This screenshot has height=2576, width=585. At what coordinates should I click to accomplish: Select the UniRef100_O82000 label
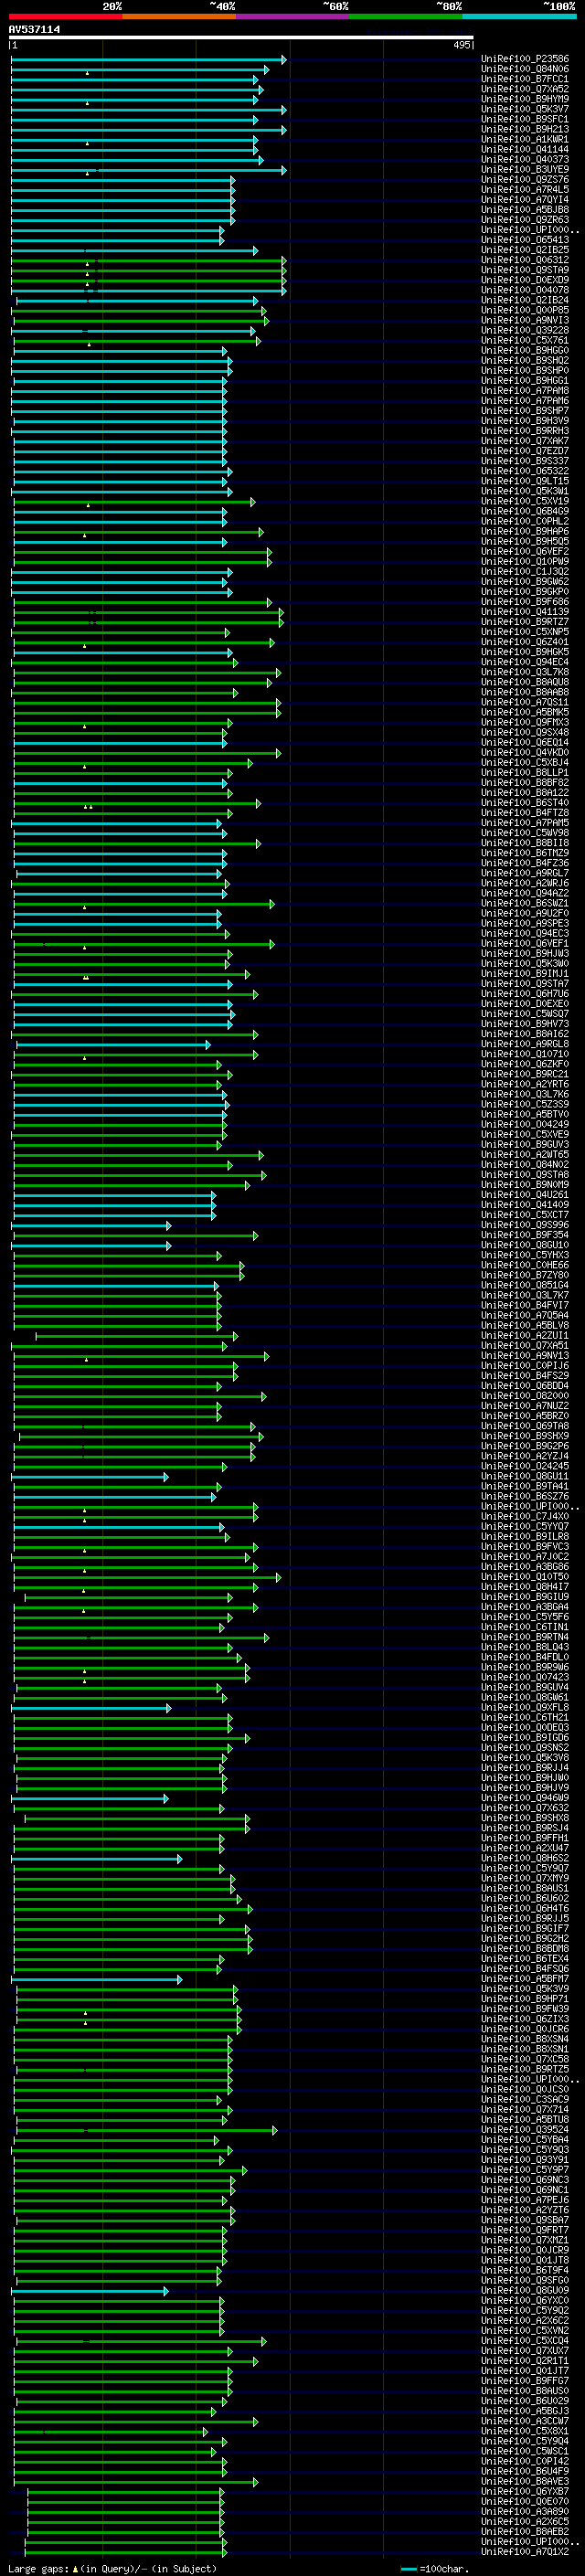(x=525, y=1396)
